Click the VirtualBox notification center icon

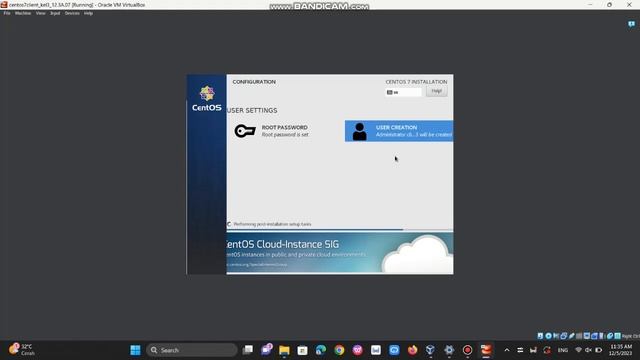tap(631, 24)
